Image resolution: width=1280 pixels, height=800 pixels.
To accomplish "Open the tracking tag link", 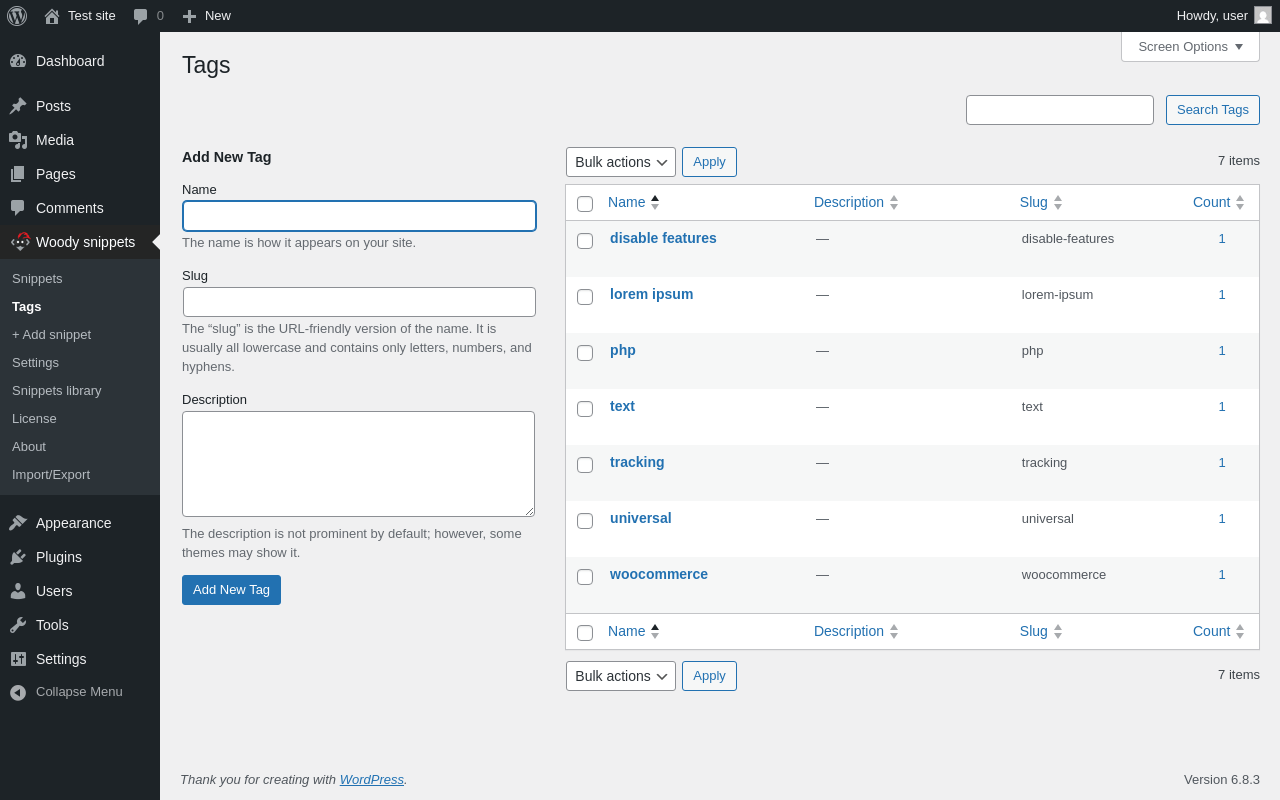I will click(x=637, y=462).
